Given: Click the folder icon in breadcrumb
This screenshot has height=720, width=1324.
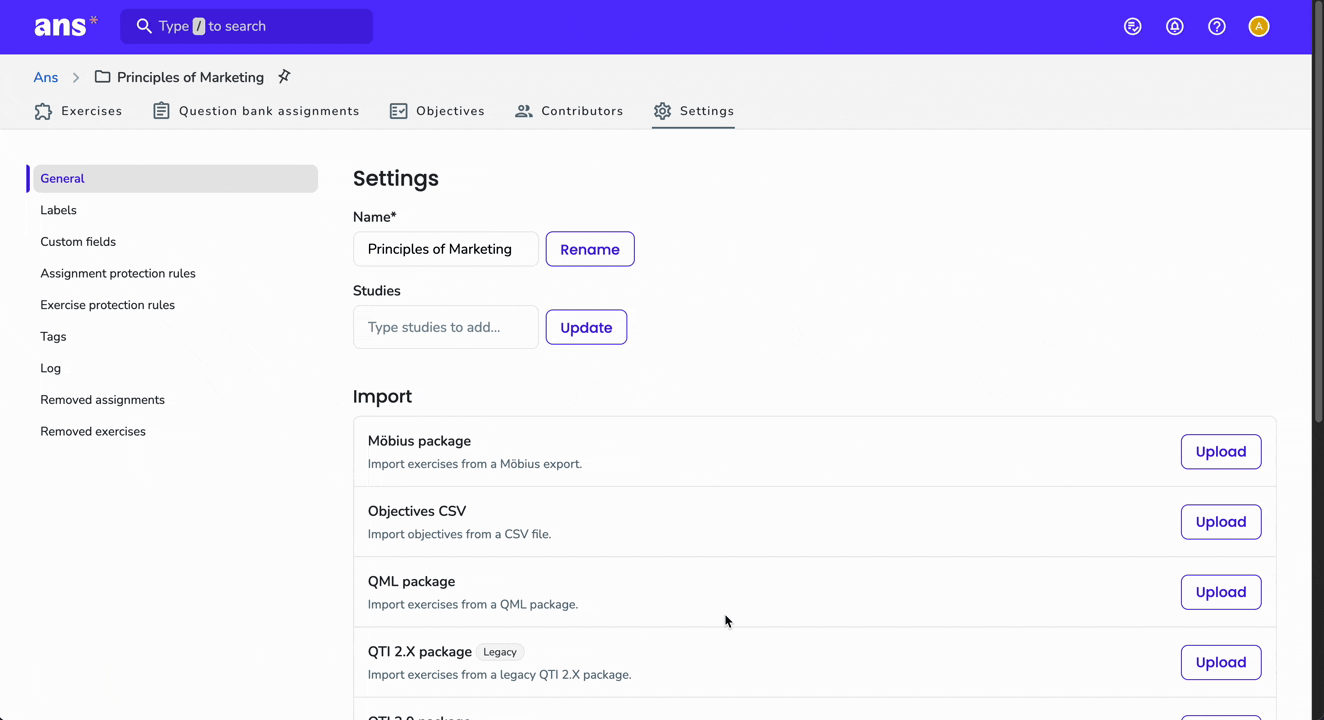Looking at the screenshot, I should [x=102, y=77].
